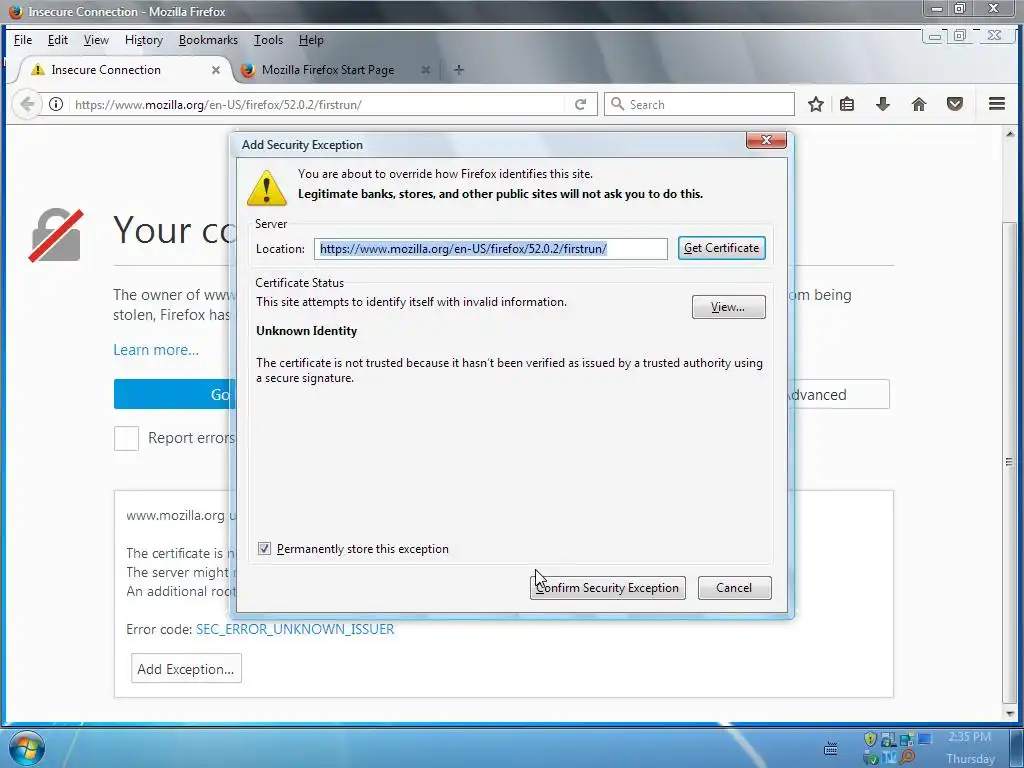Screen dimensions: 1024x768
Task: Click Add Exception... button on page
Action: (x=186, y=669)
